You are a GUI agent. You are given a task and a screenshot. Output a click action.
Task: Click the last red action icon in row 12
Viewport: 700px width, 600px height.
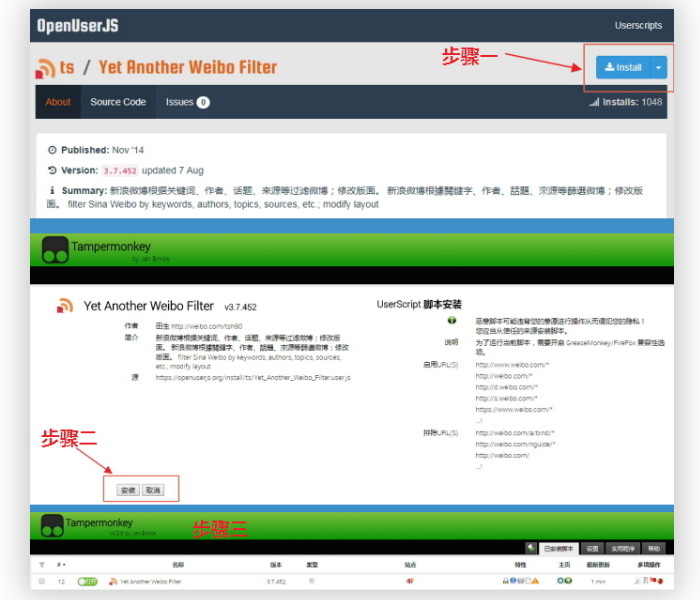point(660,581)
